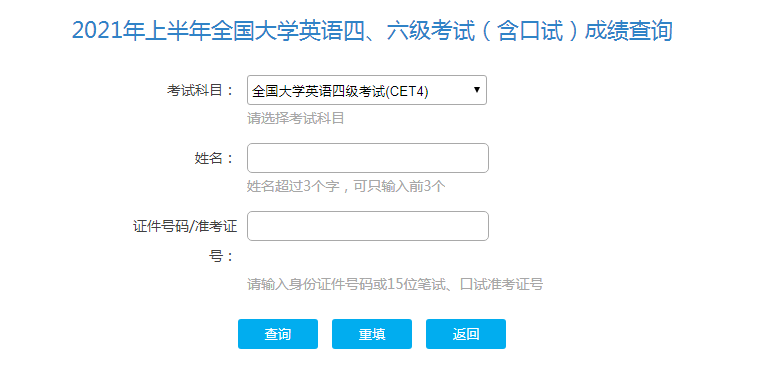Click the black arrow of the exam subject selector
Screen dimensions: 766x372
point(477,89)
